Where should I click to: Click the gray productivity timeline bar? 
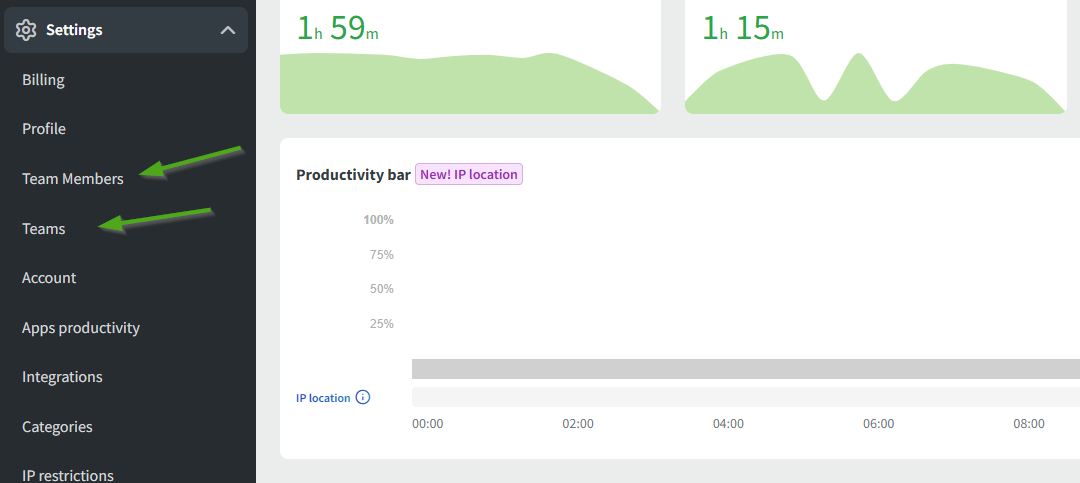[745, 369]
